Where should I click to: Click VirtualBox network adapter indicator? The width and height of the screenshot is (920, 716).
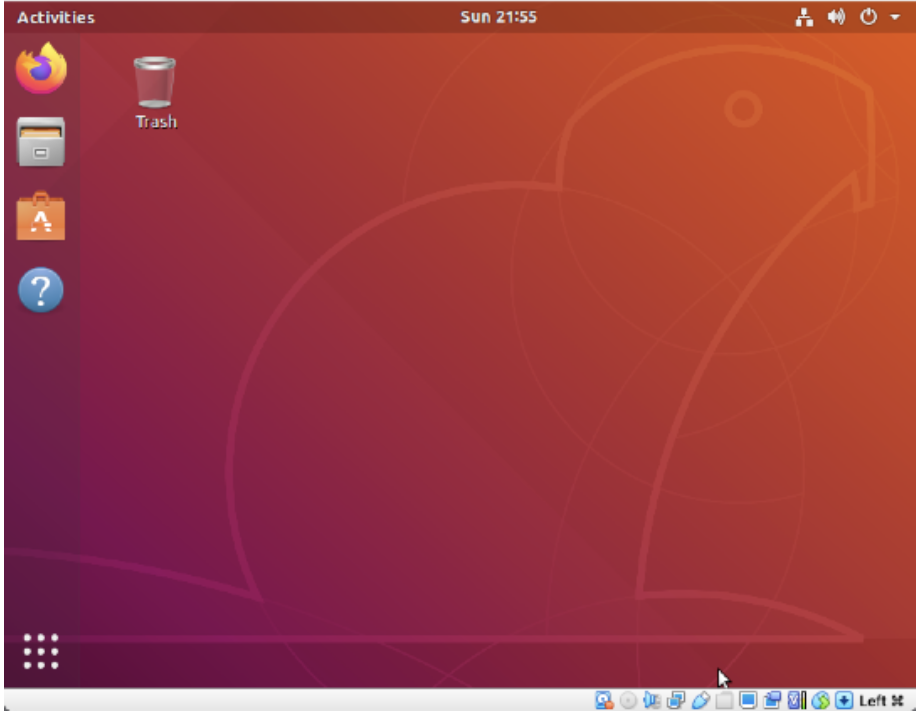click(676, 700)
